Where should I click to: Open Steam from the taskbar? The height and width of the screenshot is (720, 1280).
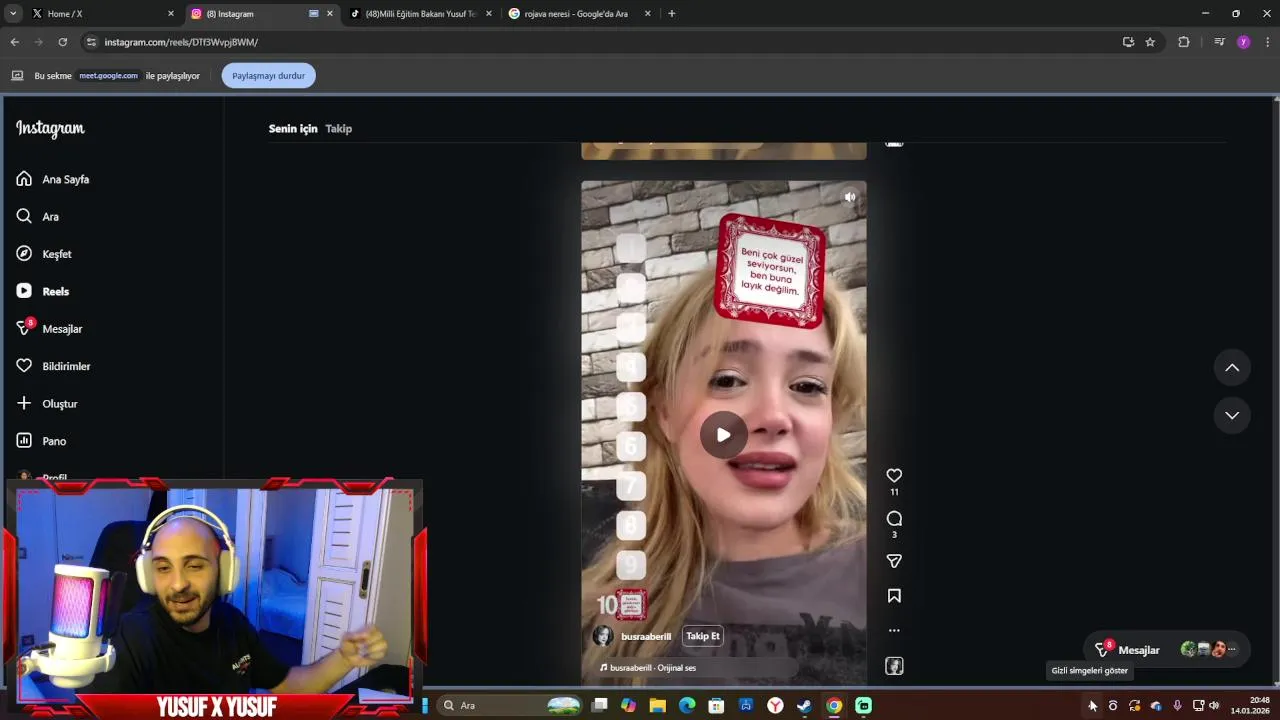tap(804, 705)
